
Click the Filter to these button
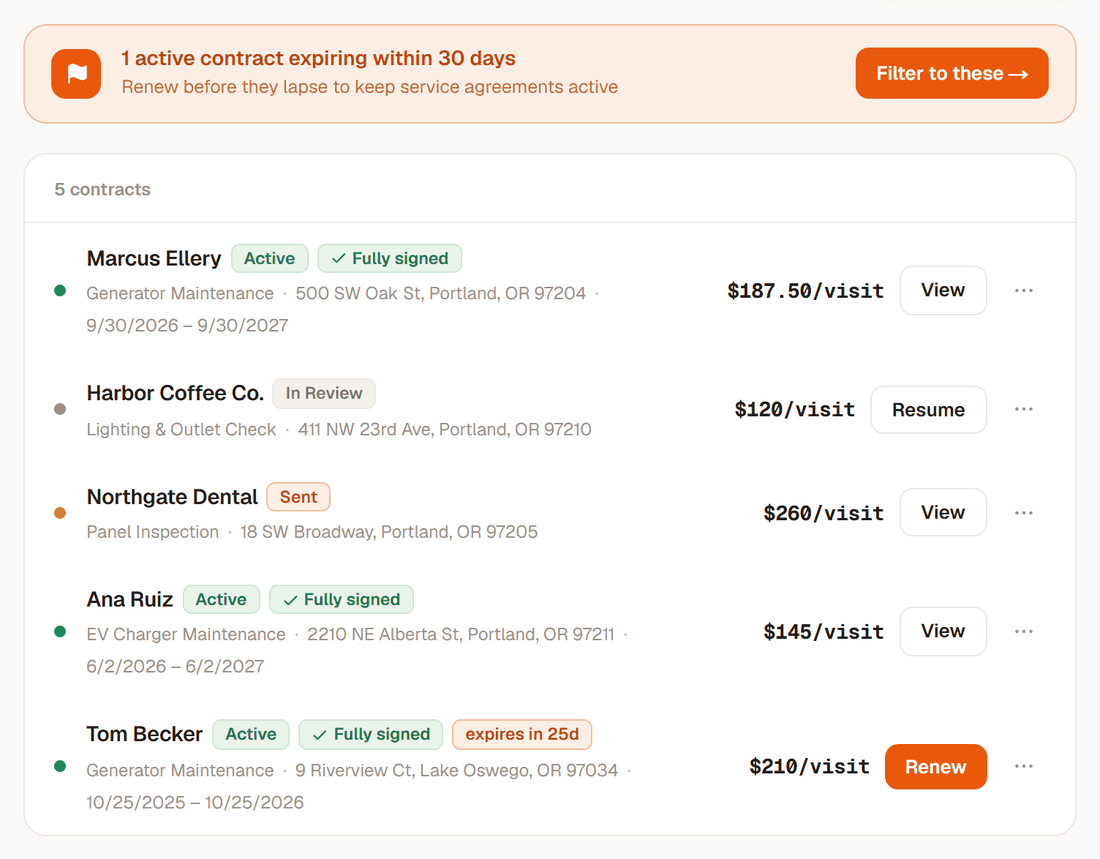click(x=952, y=73)
